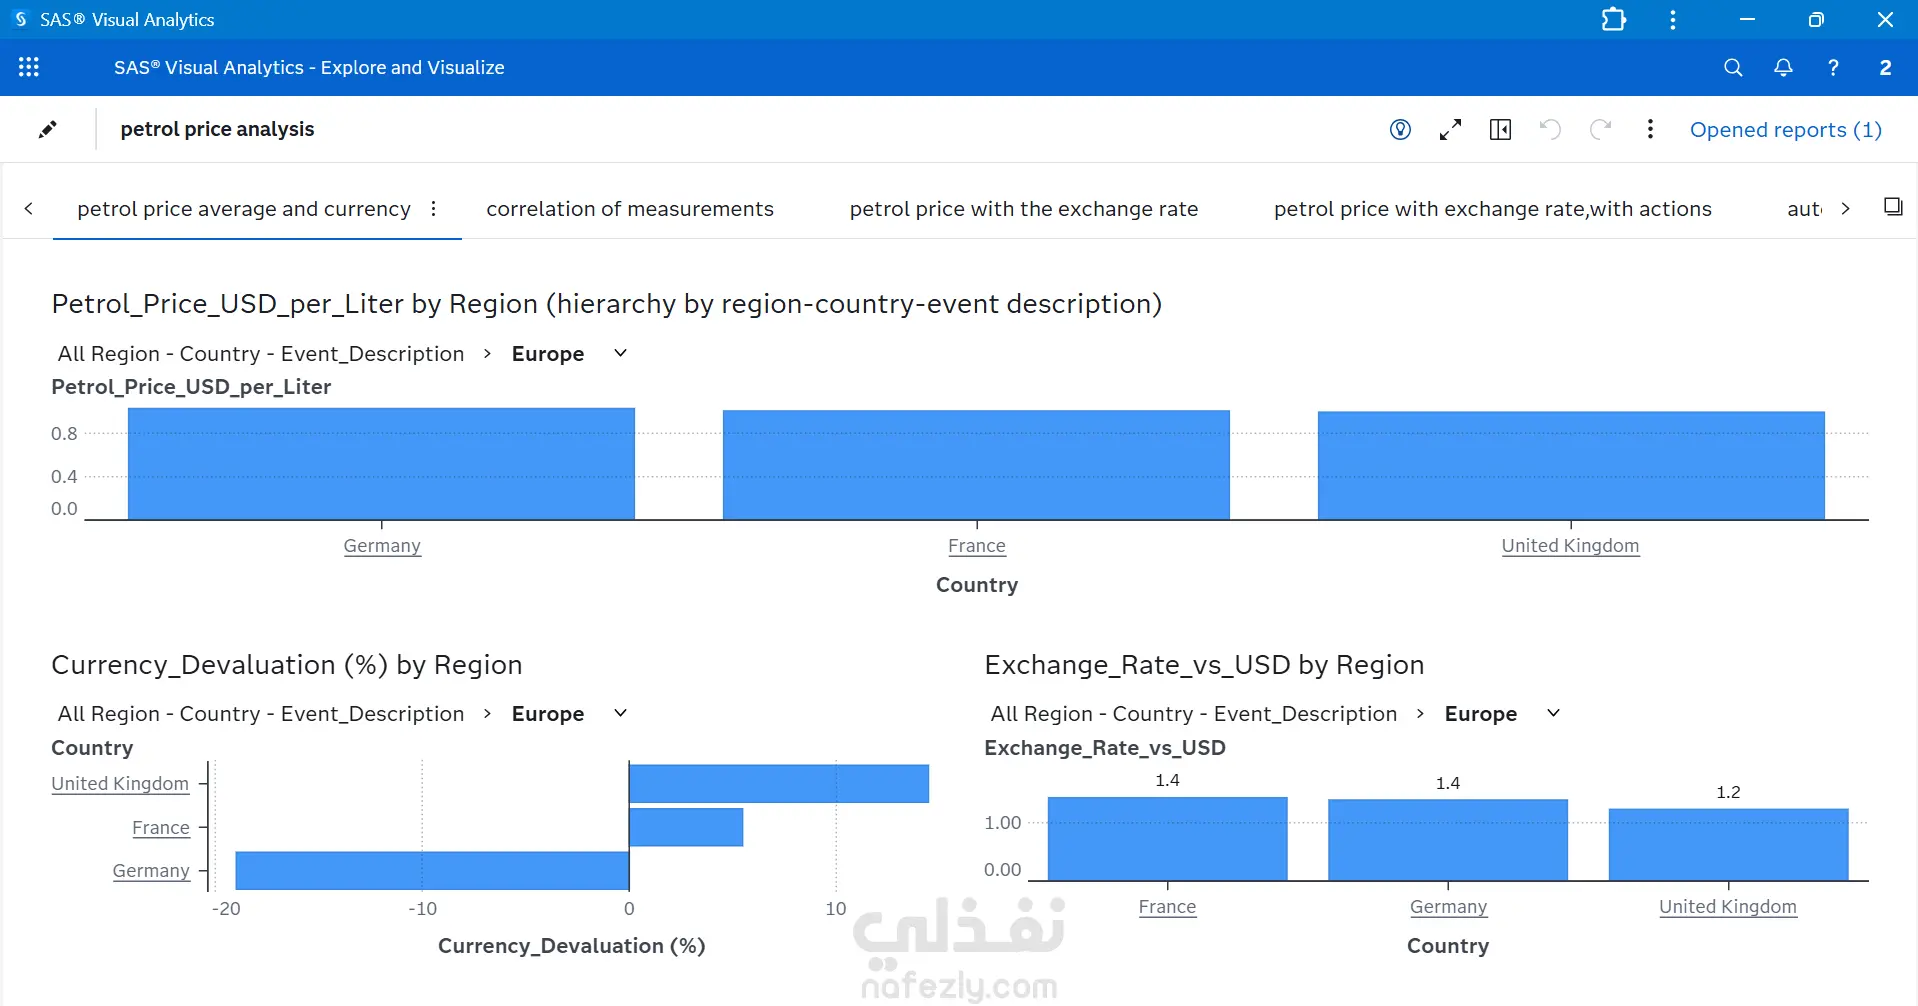Switch to correlation of measurements tab

pos(630,209)
